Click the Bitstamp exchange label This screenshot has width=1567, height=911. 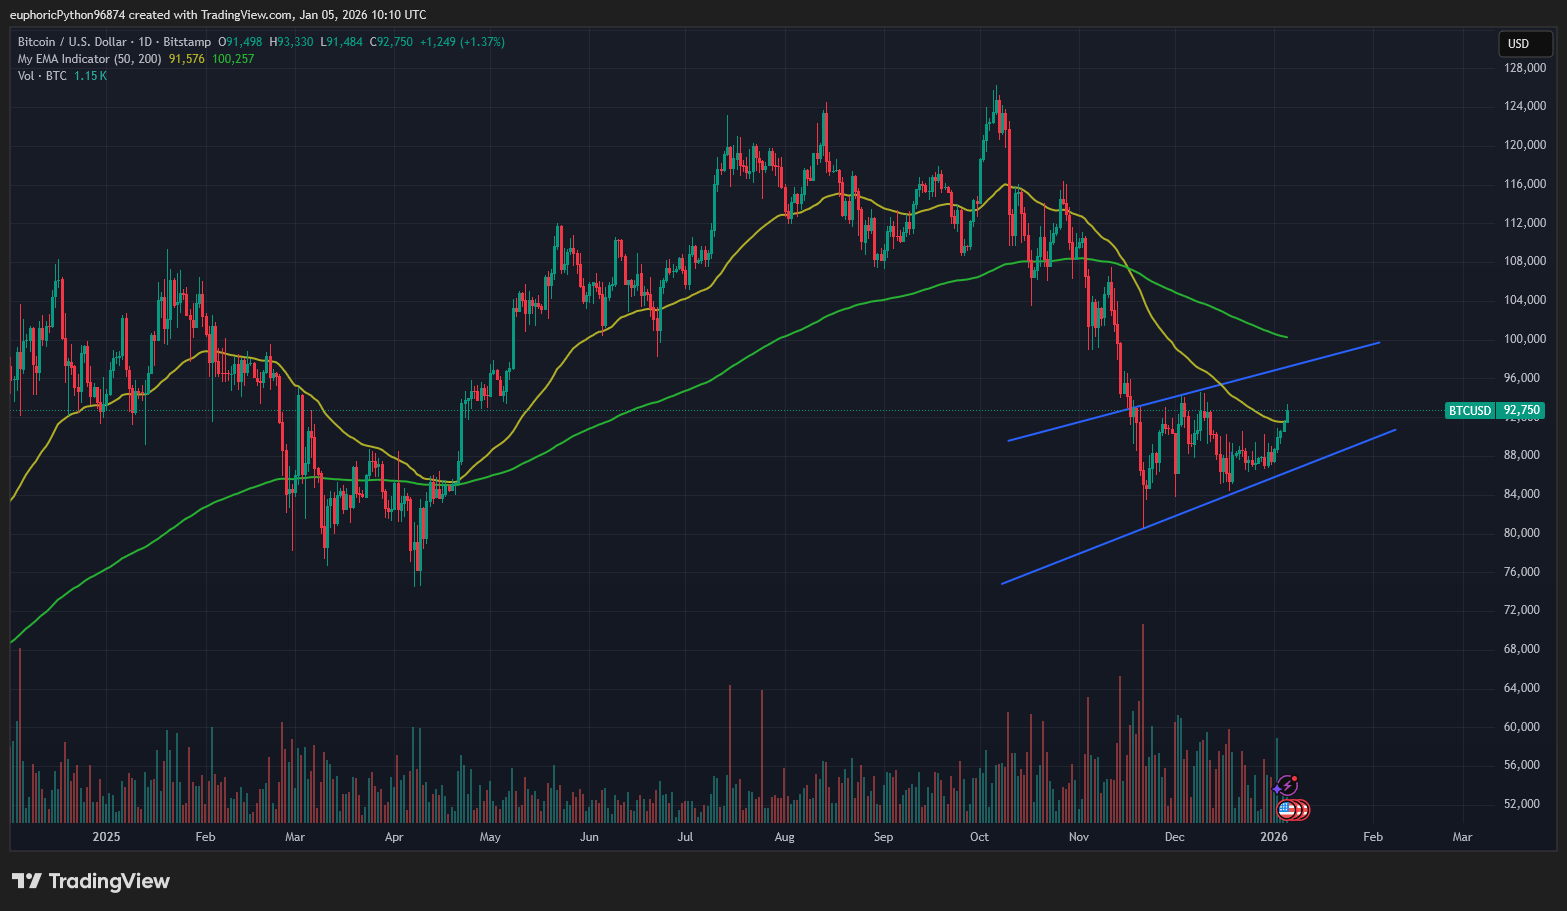pos(187,42)
